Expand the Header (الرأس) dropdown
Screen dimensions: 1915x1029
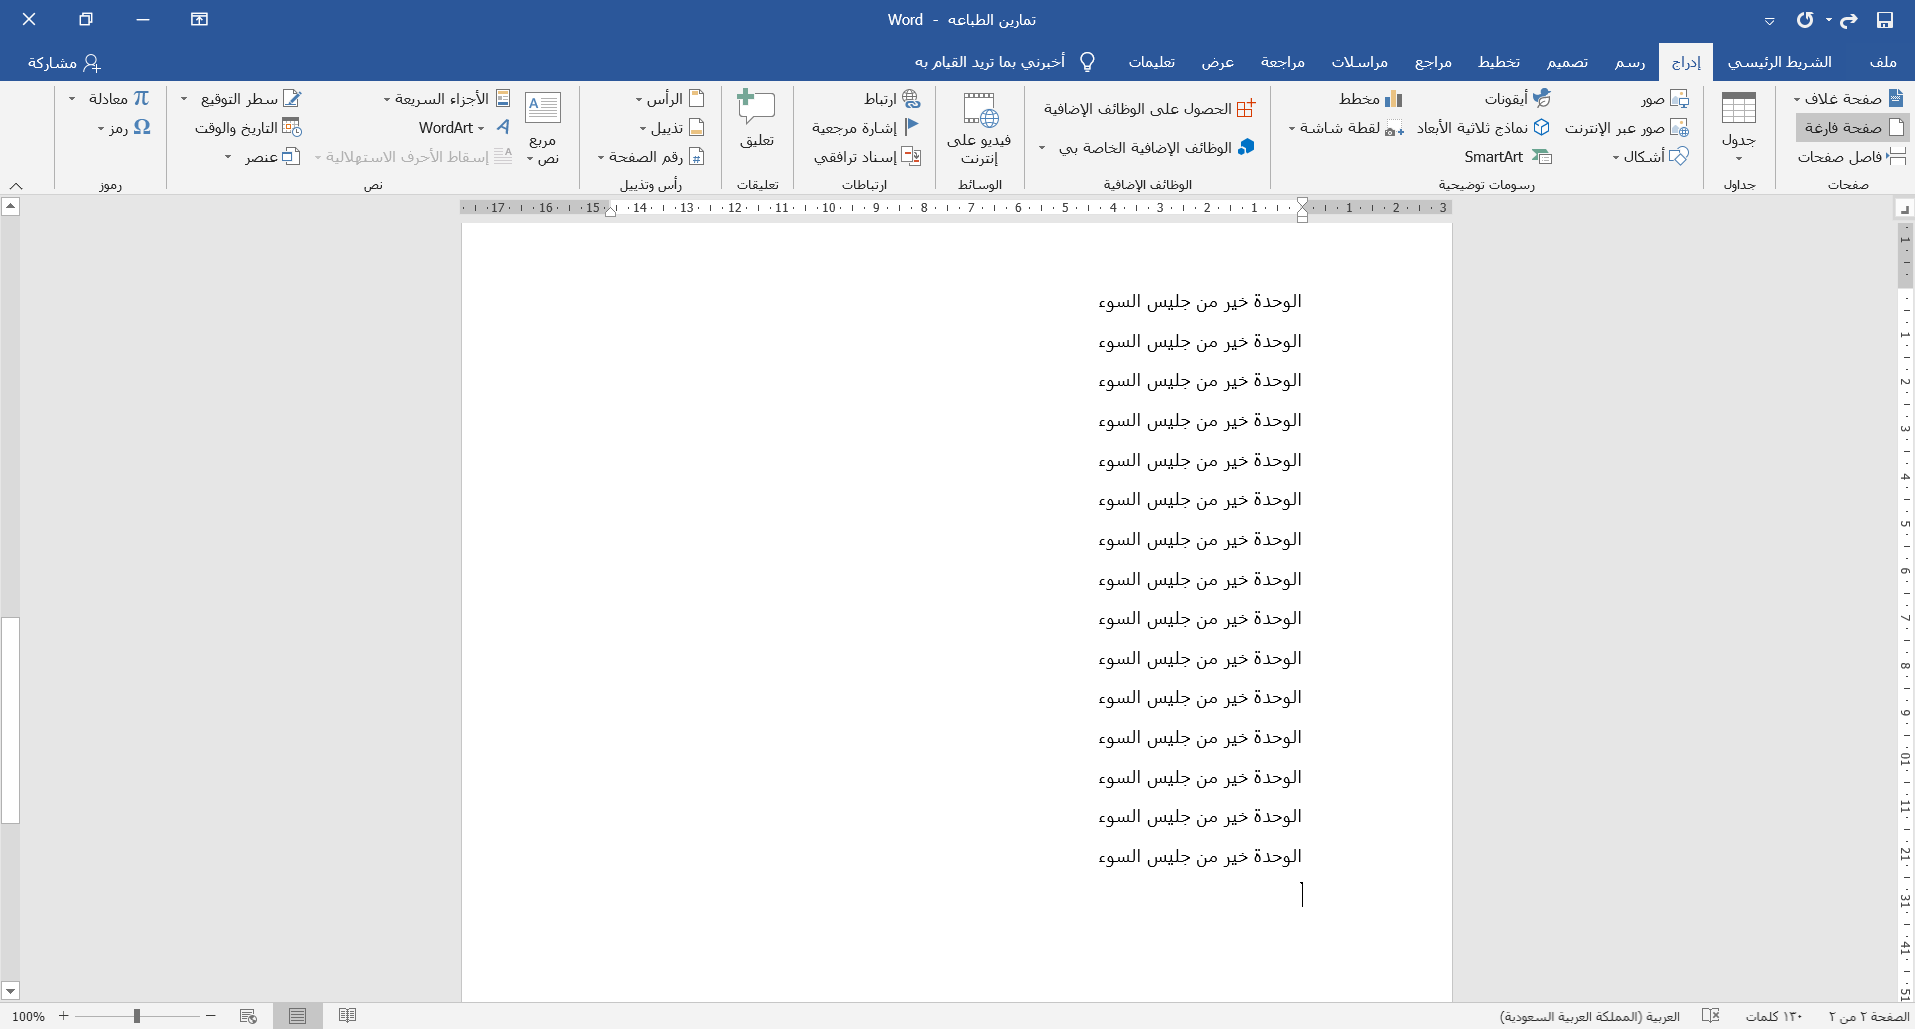pos(669,99)
